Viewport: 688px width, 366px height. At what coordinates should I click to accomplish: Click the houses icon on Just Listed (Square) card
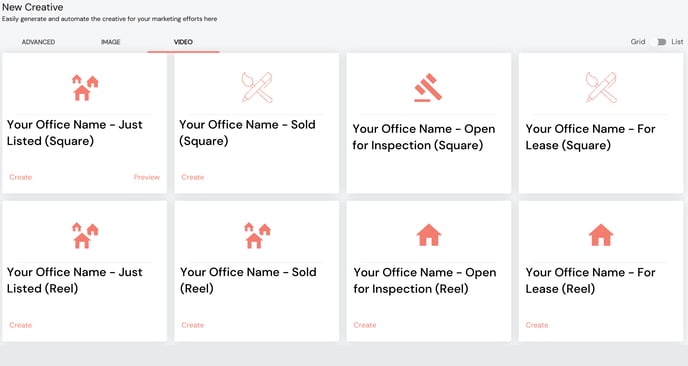point(85,88)
